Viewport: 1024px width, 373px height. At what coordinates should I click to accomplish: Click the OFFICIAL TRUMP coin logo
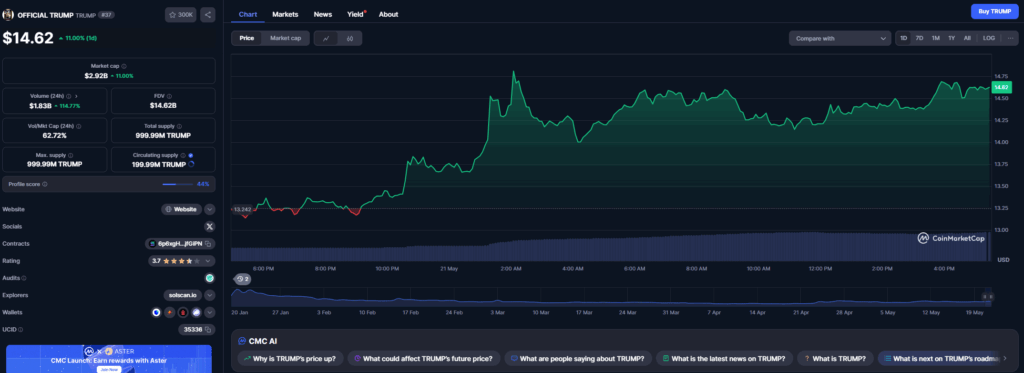click(8, 14)
